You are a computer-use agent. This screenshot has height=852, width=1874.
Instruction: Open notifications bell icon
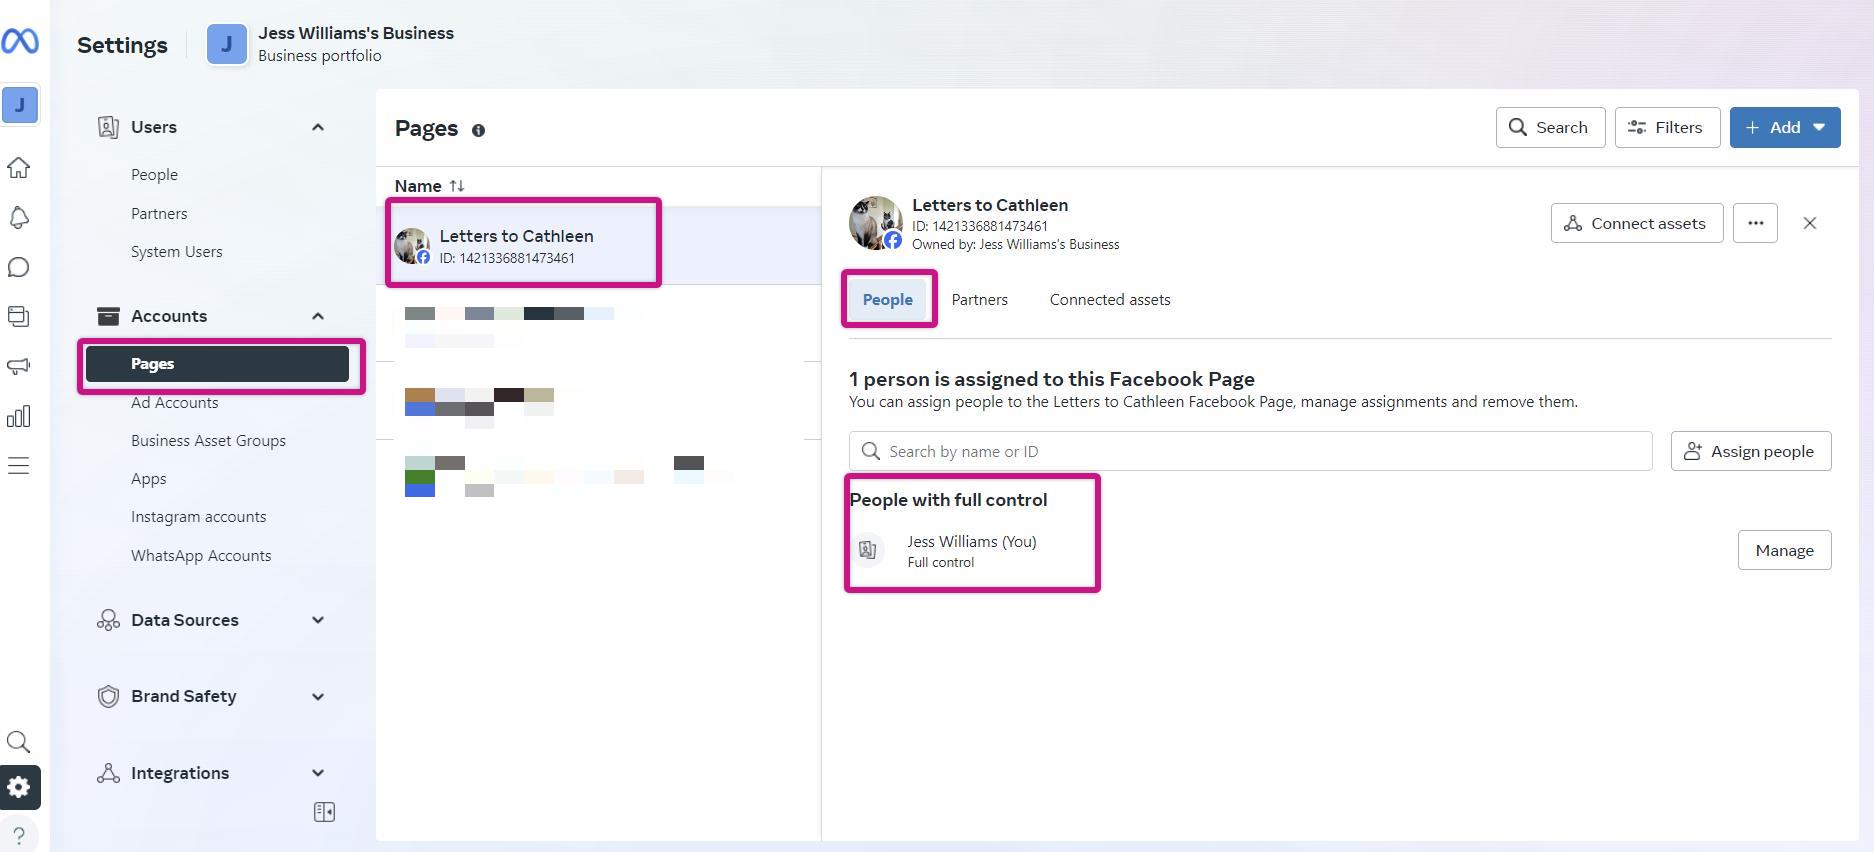pyautogui.click(x=19, y=217)
